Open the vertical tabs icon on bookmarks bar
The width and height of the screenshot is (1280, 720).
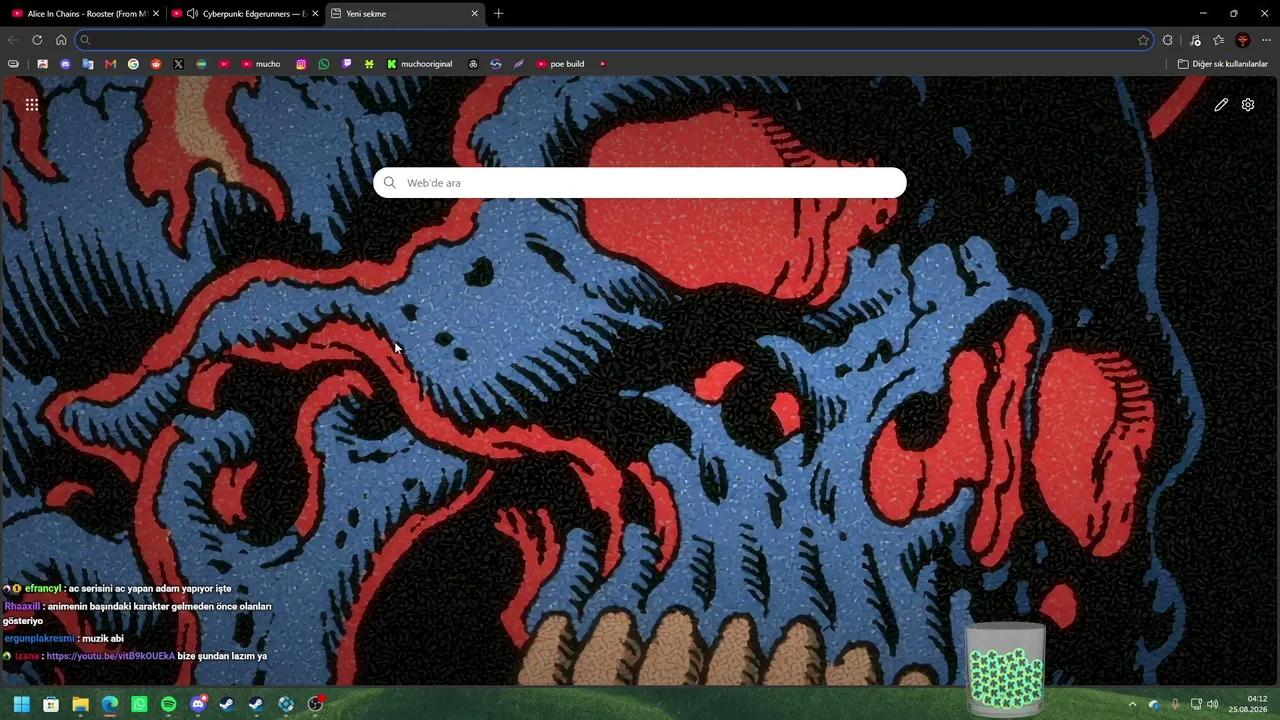click(13, 64)
